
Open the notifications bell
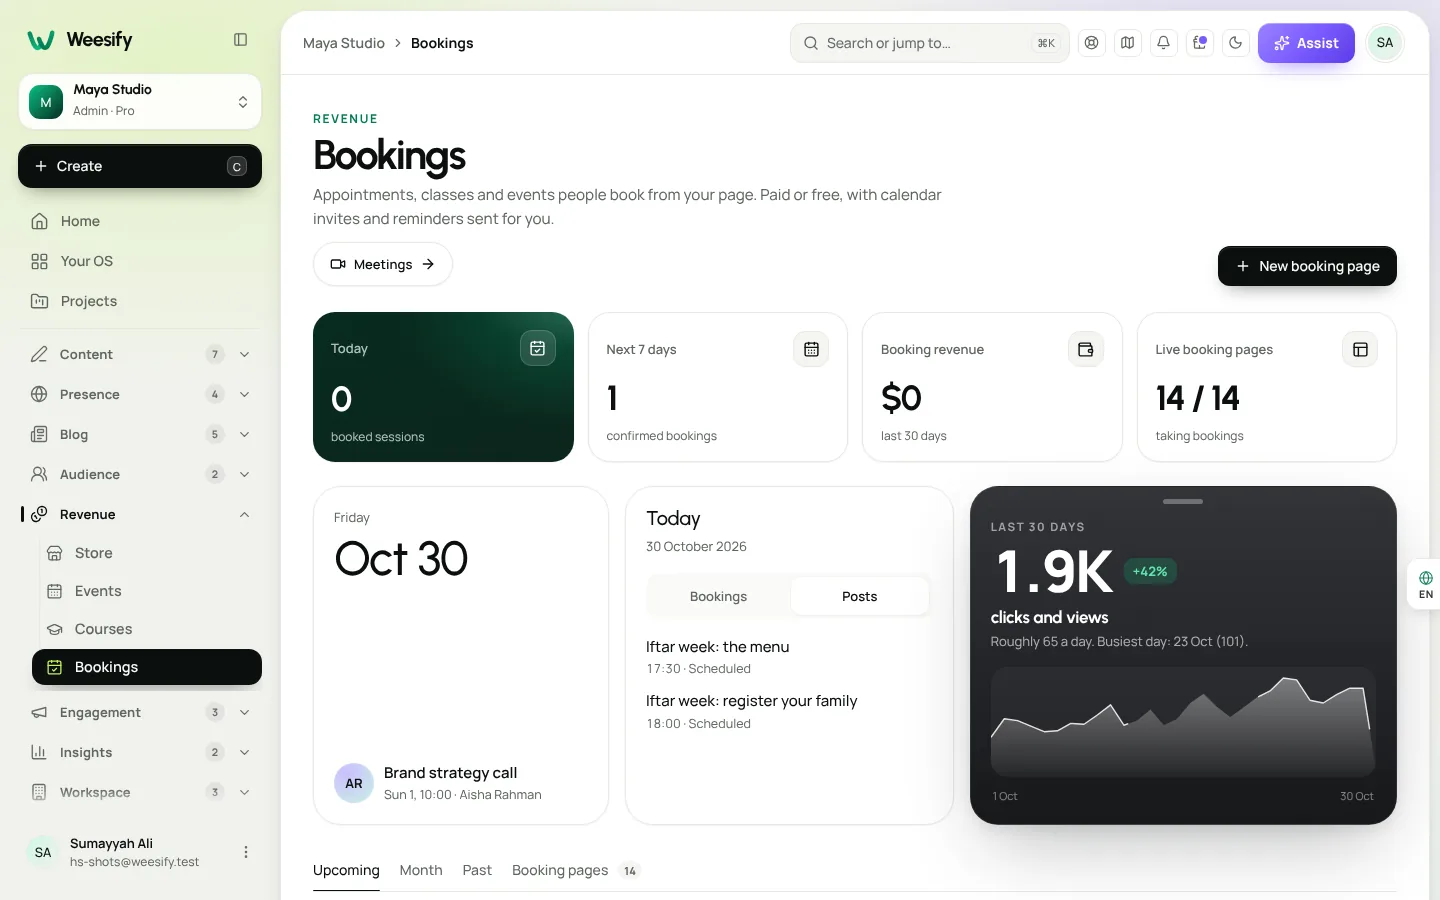click(1164, 43)
